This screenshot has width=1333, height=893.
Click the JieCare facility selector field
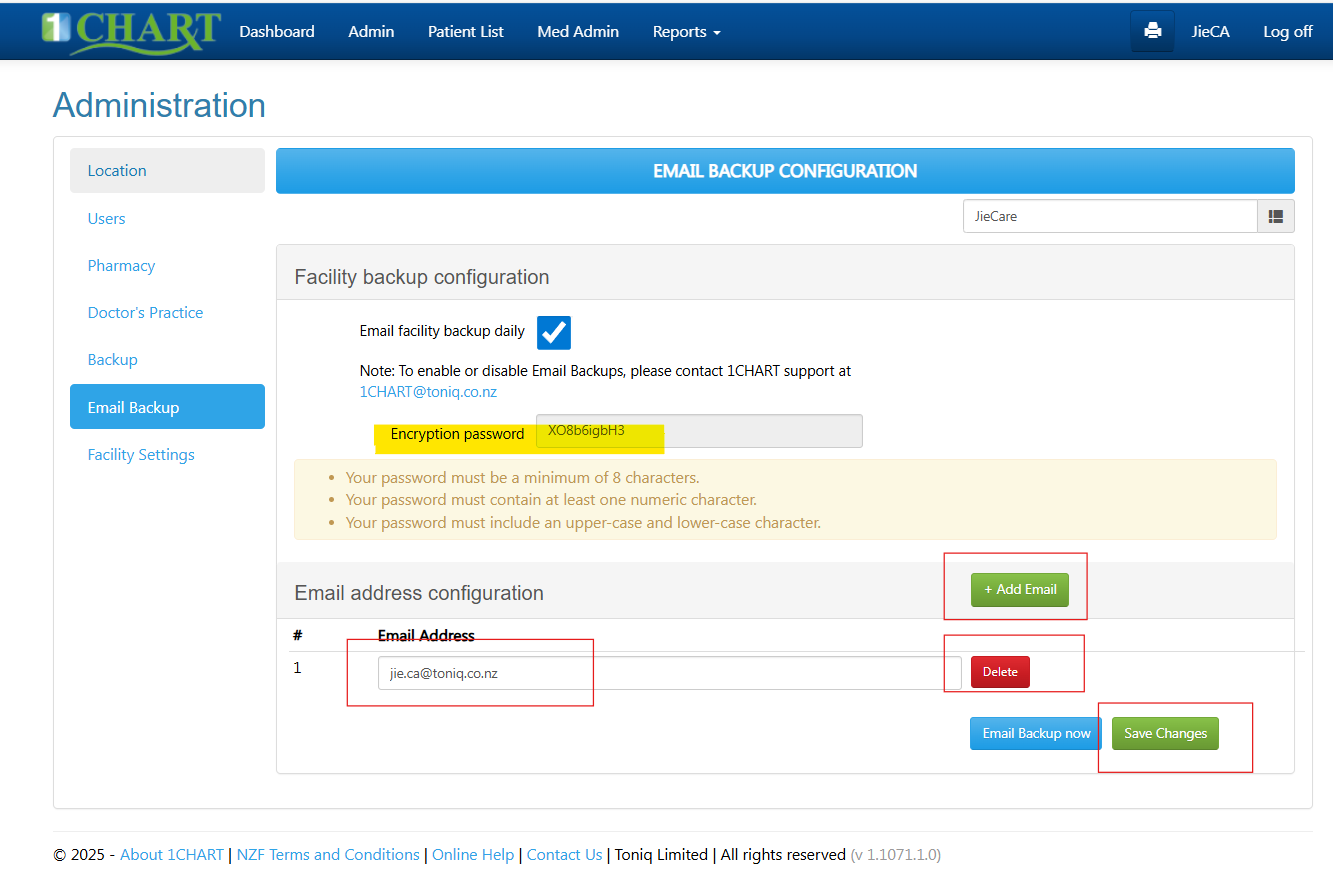coord(1110,216)
